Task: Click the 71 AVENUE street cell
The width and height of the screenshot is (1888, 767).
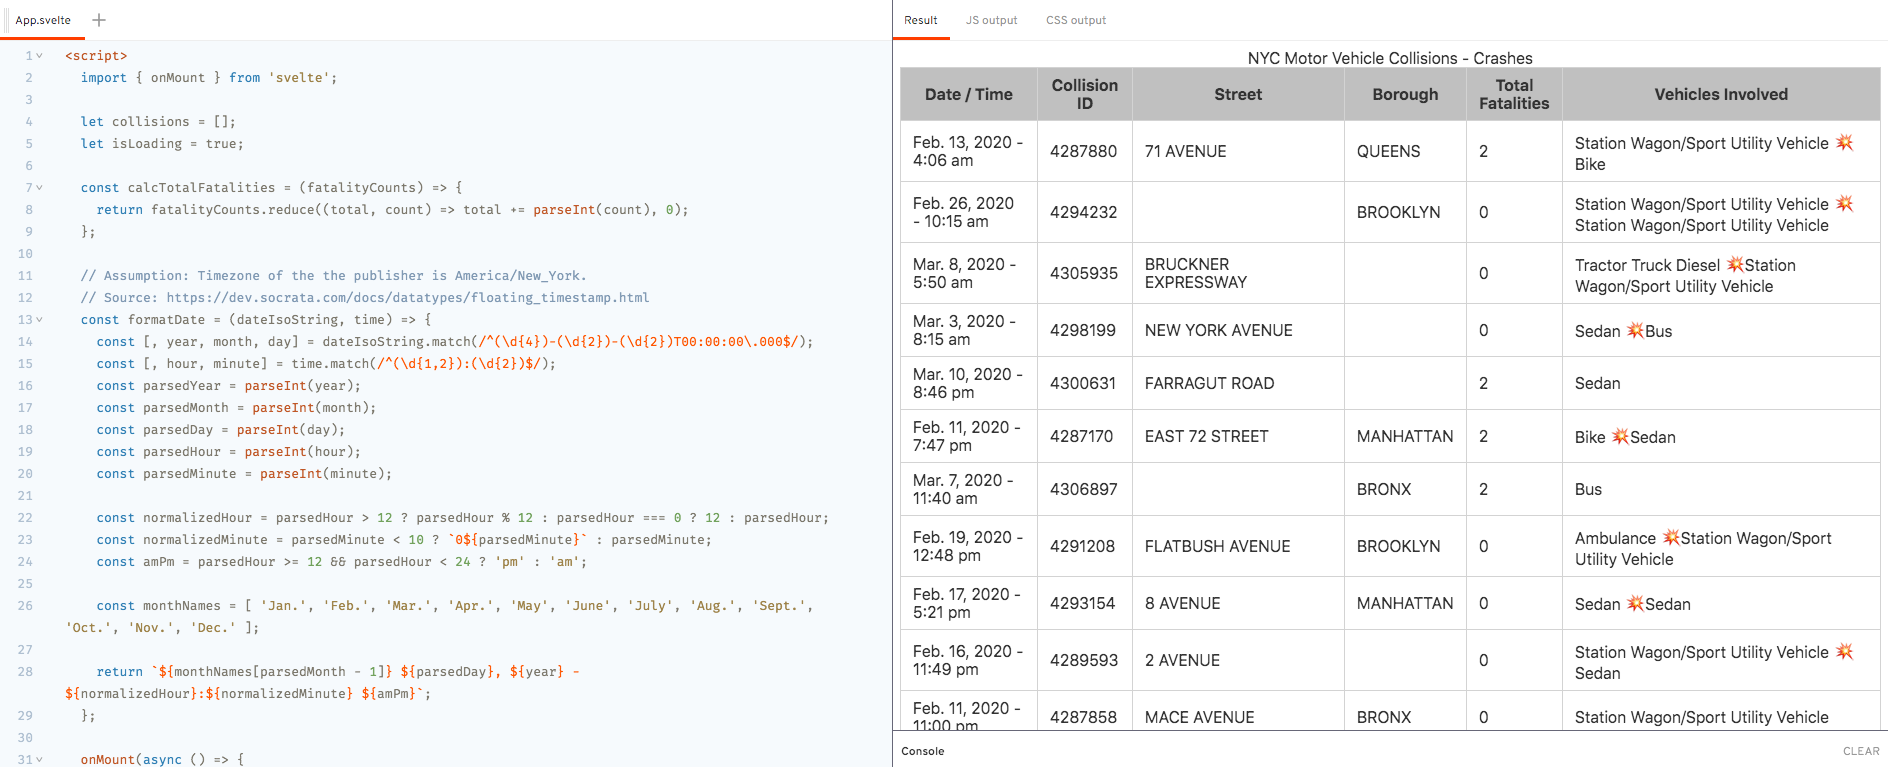Action: (x=1238, y=151)
